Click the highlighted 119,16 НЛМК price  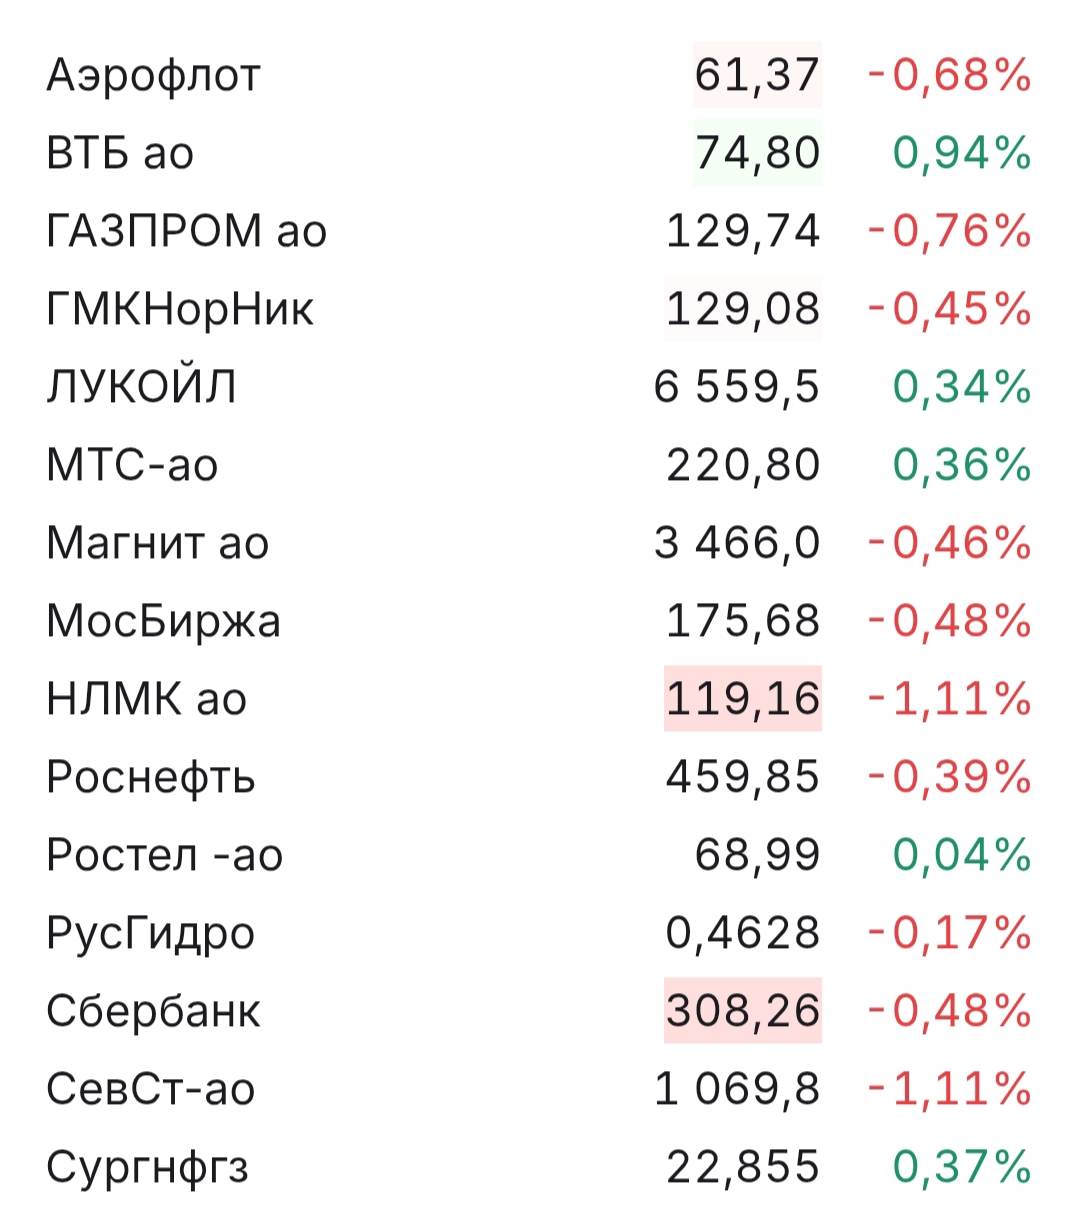743,698
